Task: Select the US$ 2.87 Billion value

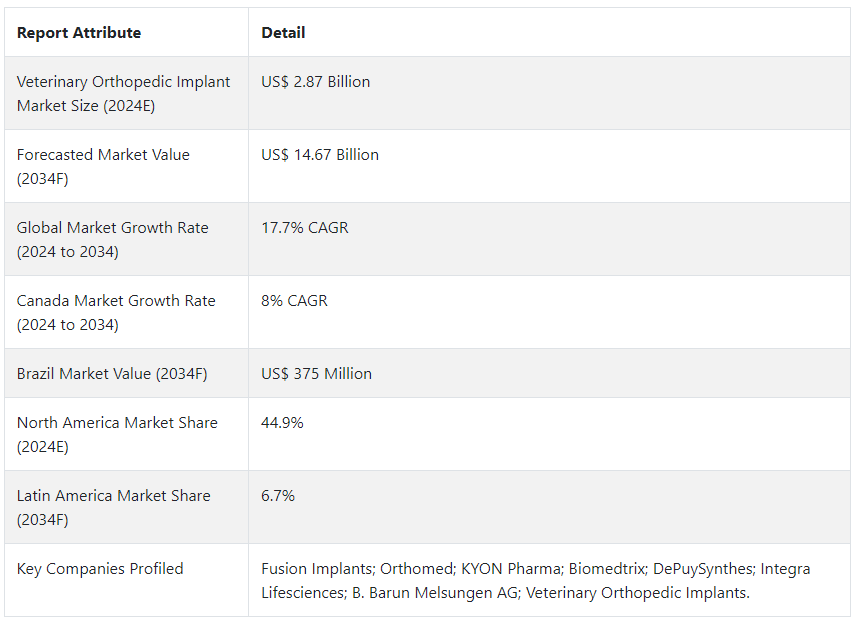Action: [x=315, y=82]
